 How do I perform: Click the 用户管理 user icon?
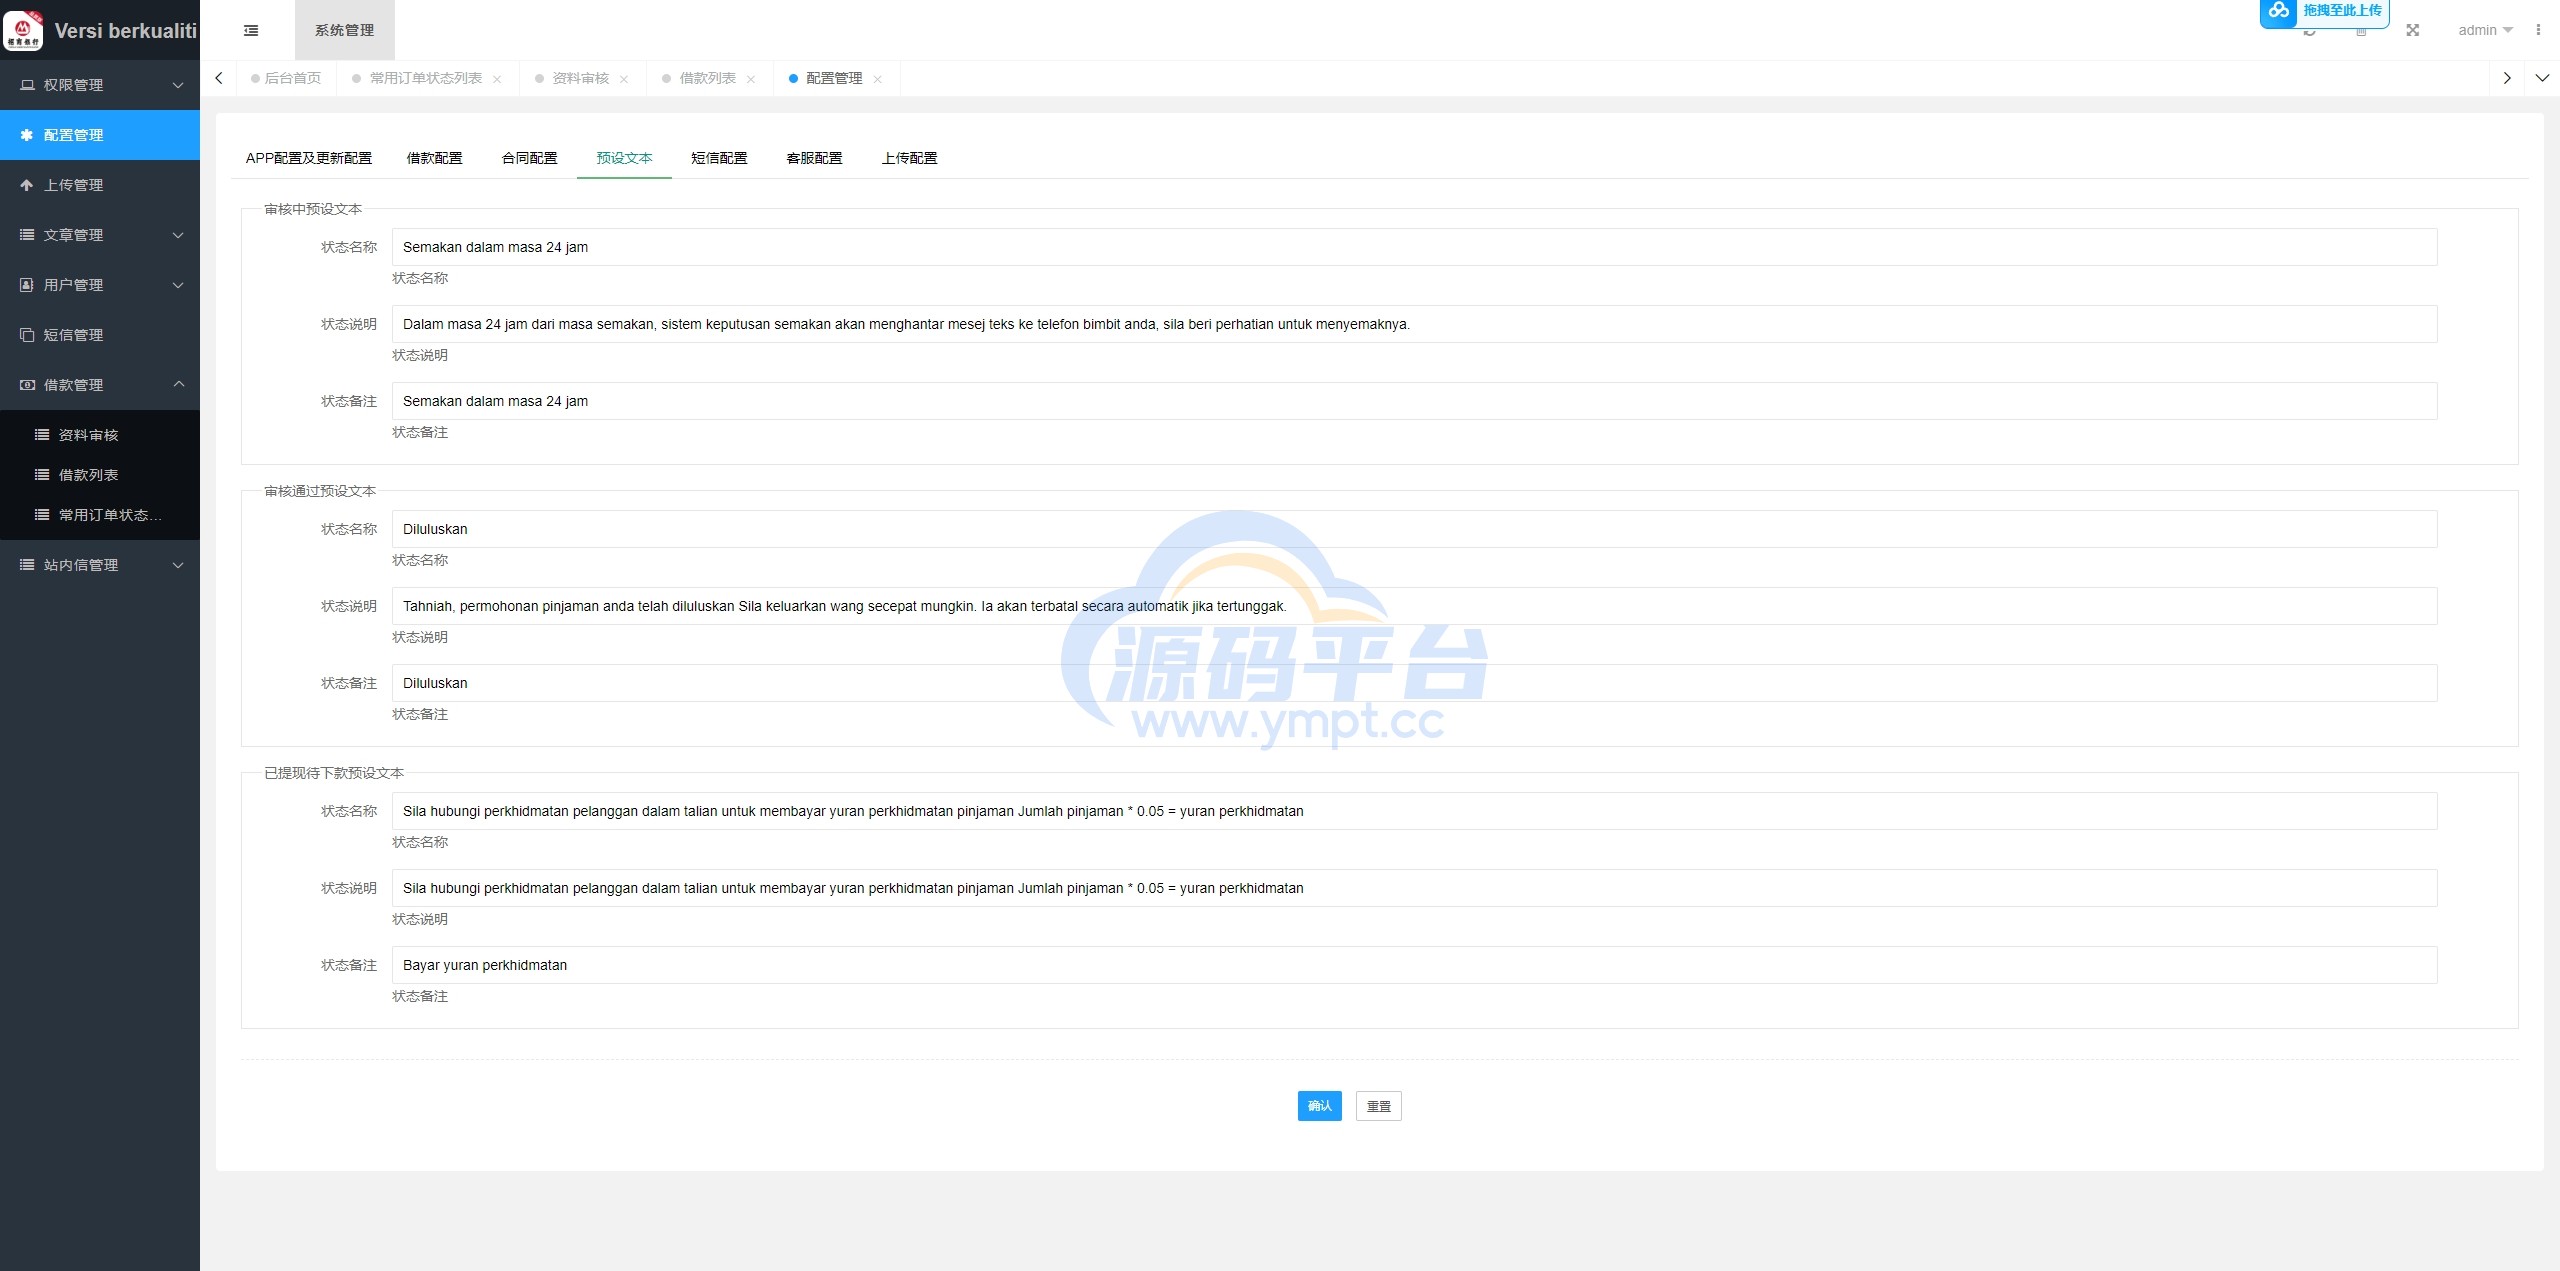point(27,285)
